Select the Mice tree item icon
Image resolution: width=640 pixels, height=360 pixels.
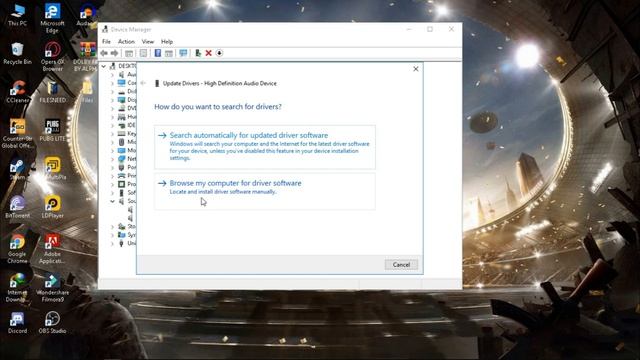[121, 142]
